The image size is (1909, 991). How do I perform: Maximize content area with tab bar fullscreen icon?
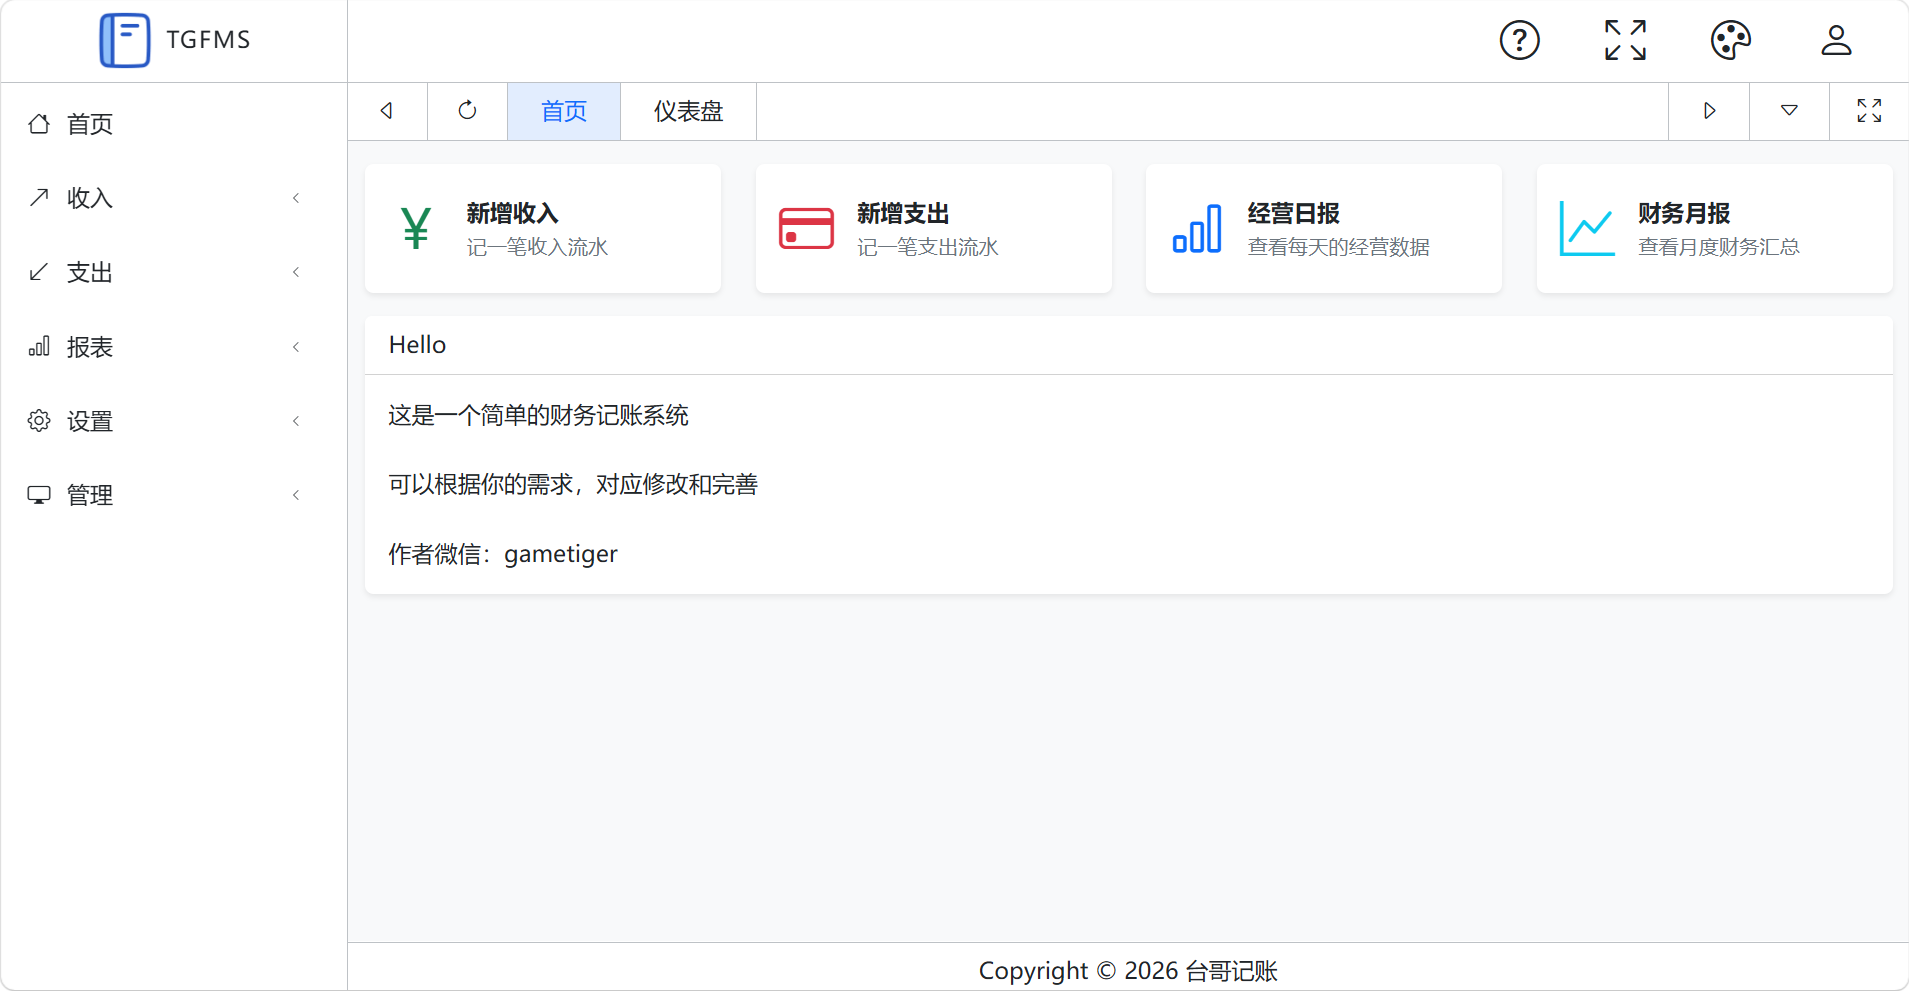point(1869,111)
